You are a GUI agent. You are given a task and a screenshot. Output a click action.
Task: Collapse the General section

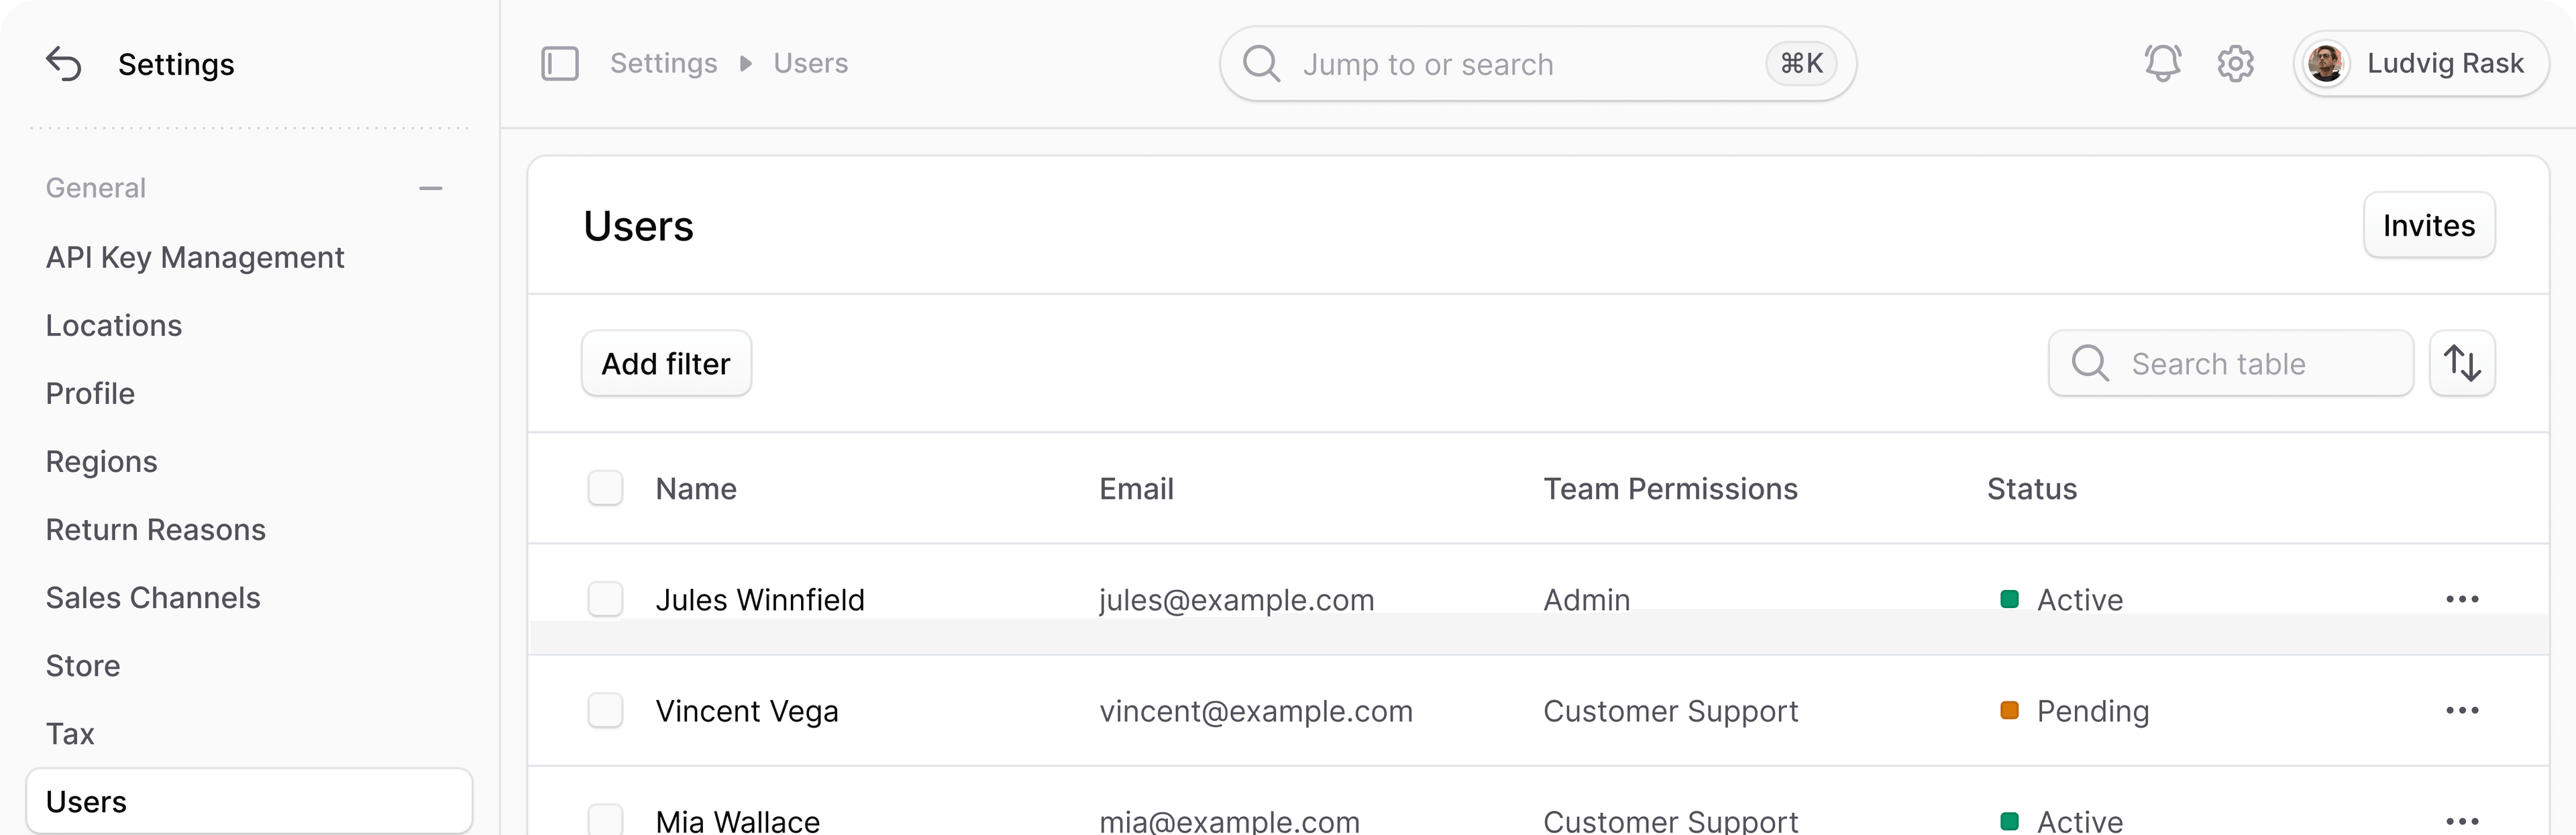(x=431, y=188)
